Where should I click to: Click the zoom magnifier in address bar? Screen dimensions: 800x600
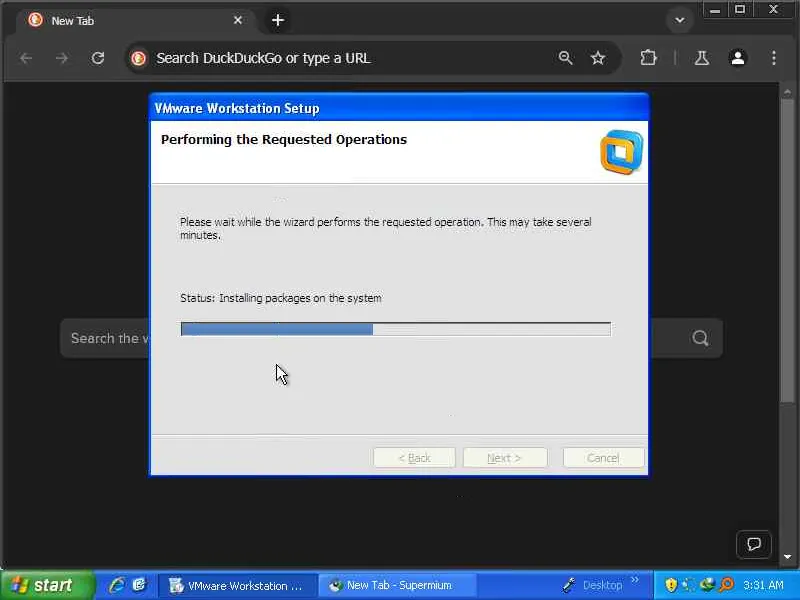click(x=565, y=58)
